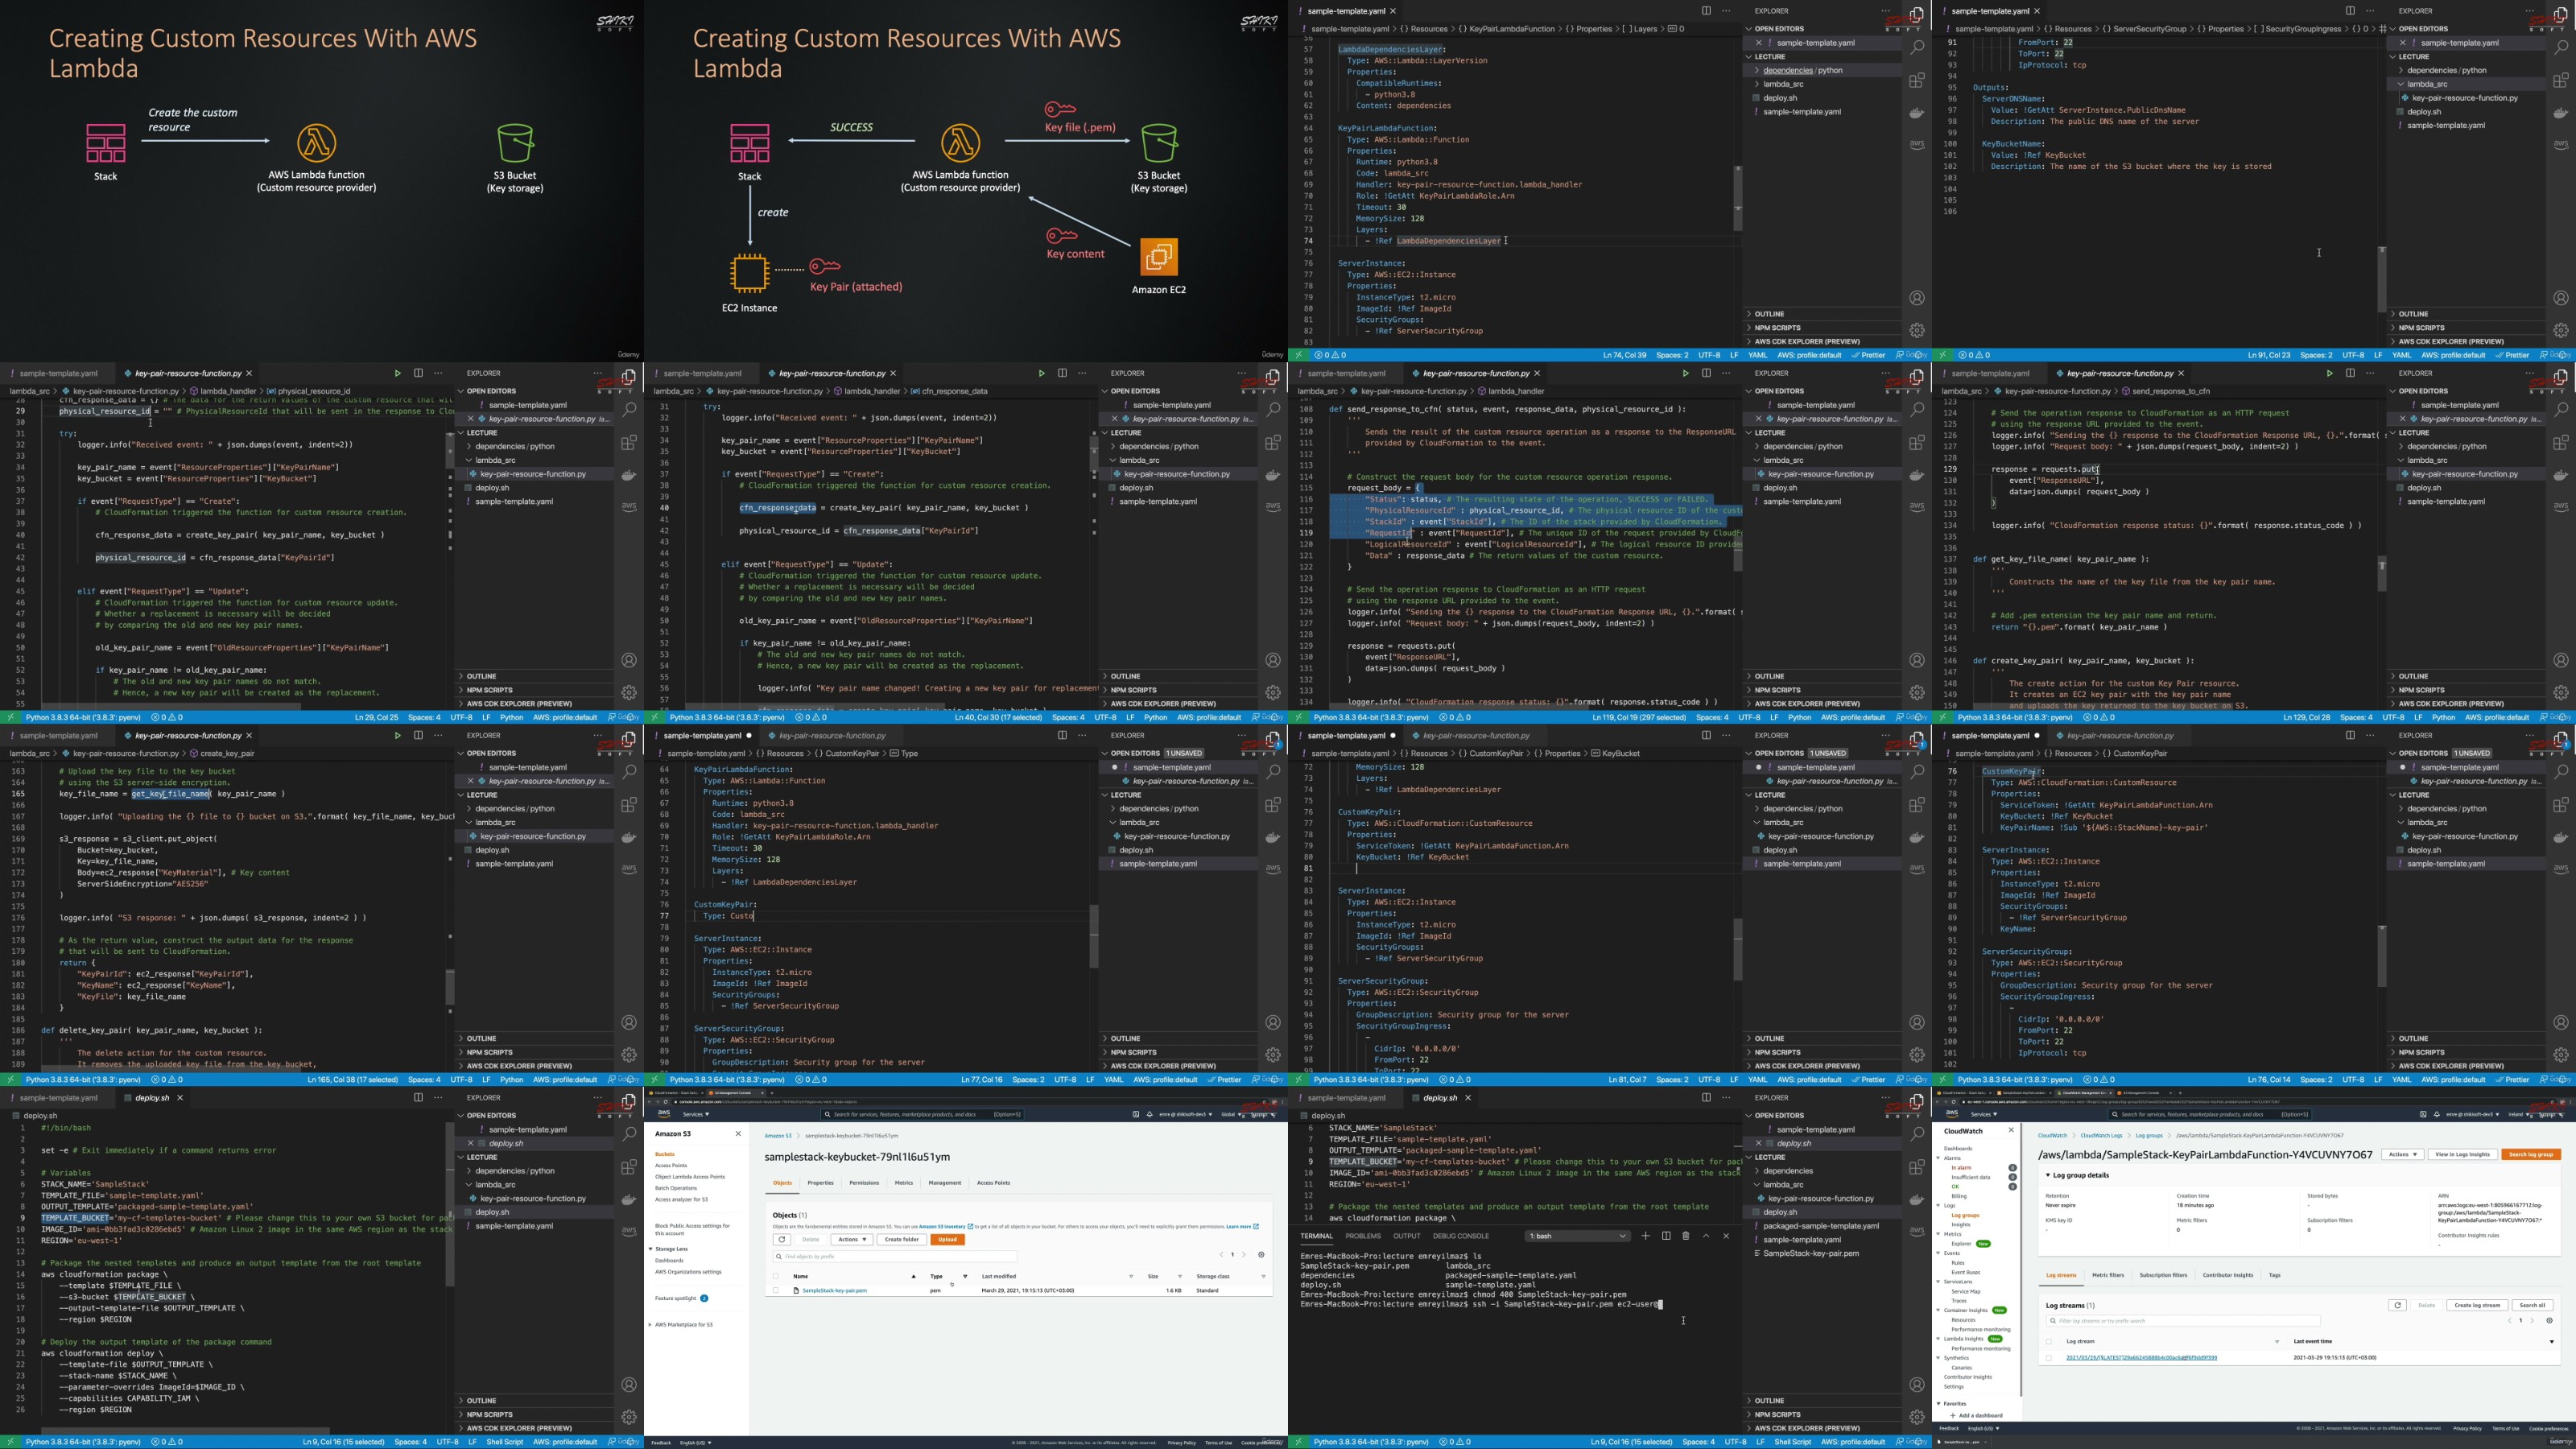Reload the S3 console browser page
2576x1449 pixels.
tap(666, 1103)
